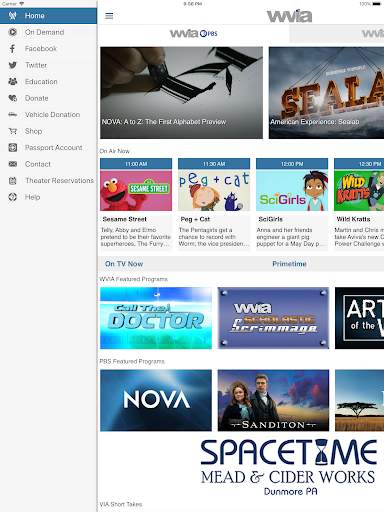Open American Experience Sealab video
This screenshot has height=512, width=384.
click(x=326, y=93)
